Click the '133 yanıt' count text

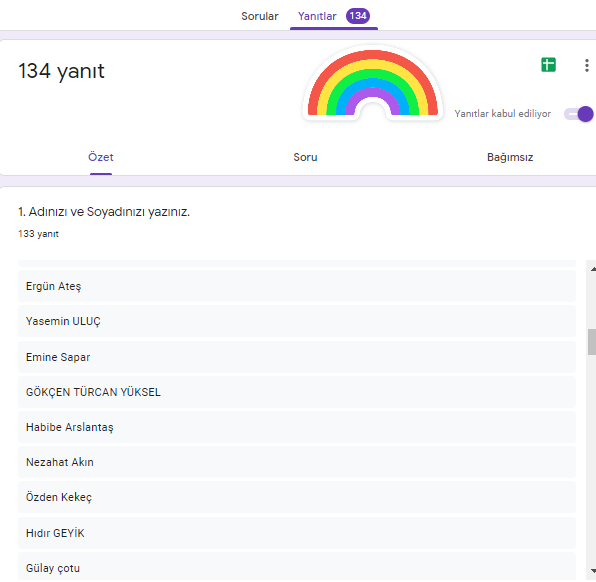(x=38, y=234)
